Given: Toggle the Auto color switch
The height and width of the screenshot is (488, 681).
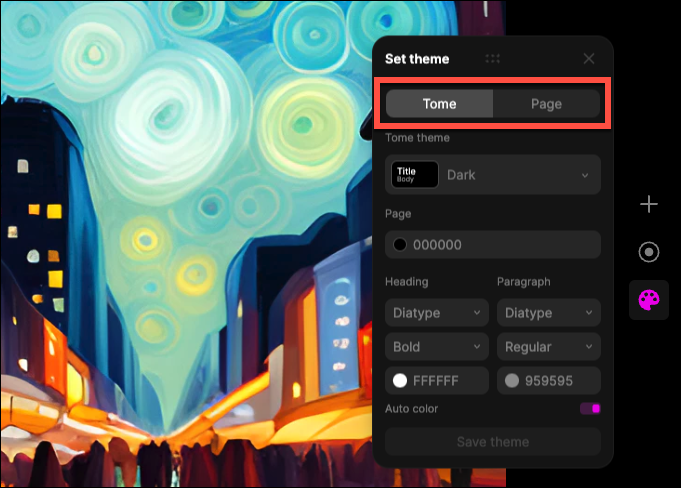Looking at the screenshot, I should [x=590, y=409].
